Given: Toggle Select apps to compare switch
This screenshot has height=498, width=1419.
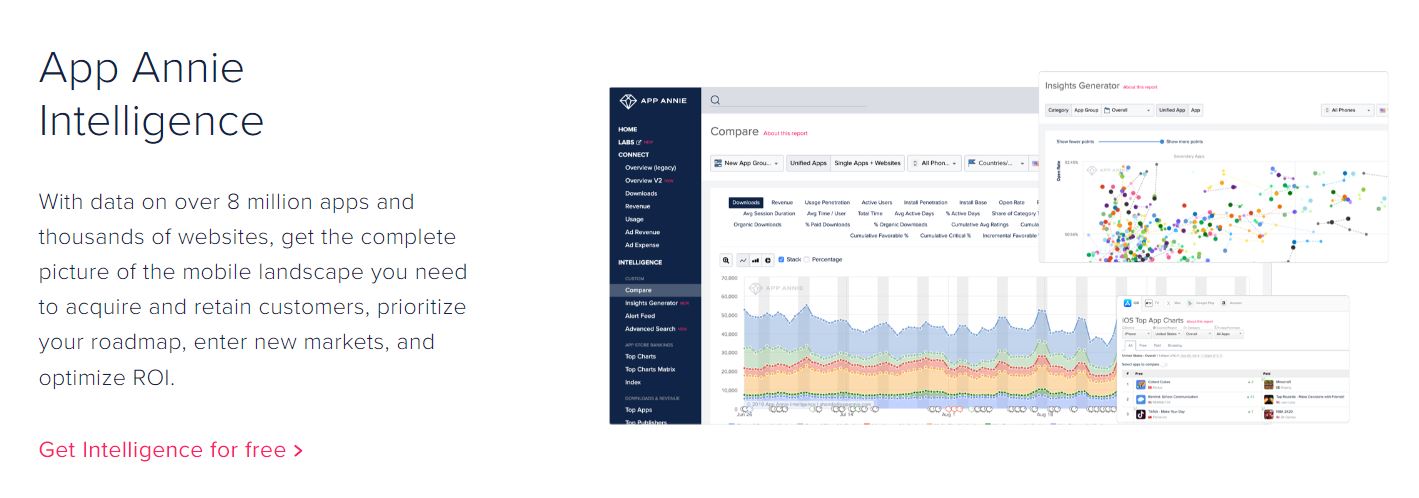Looking at the screenshot, I should (x=1164, y=364).
